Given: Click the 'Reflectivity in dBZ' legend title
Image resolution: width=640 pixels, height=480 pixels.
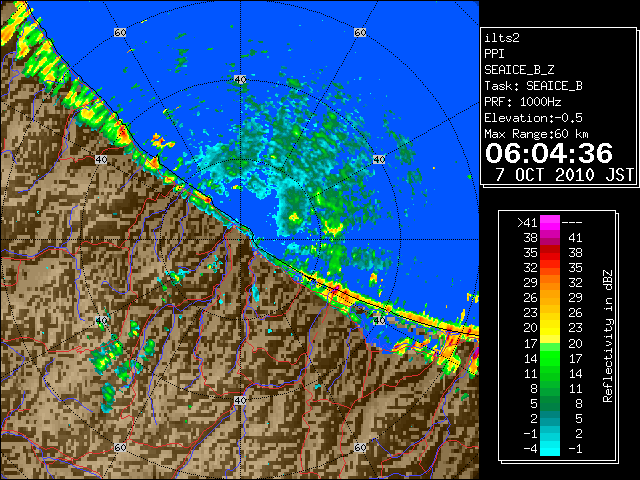Looking at the screenshot, I should click(608, 336).
